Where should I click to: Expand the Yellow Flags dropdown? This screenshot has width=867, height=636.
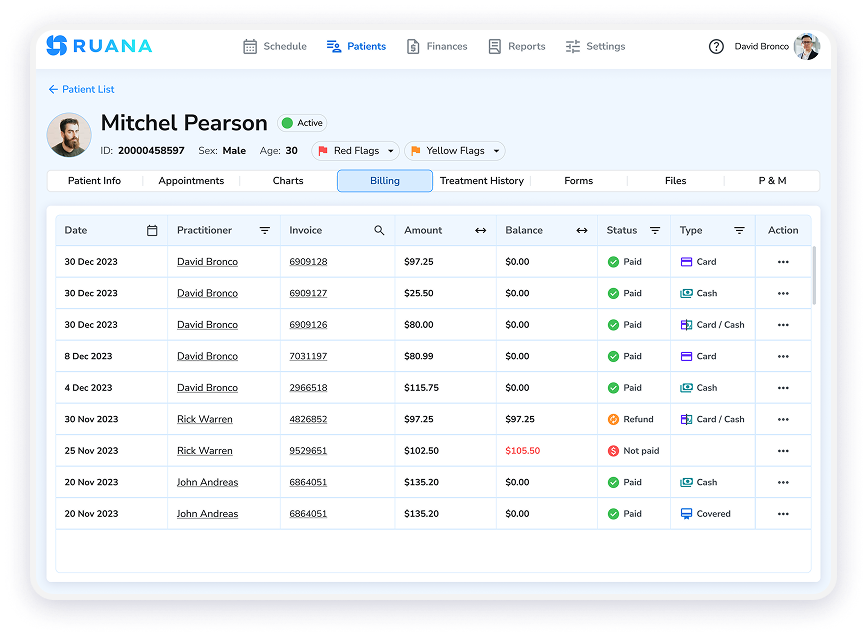tap(455, 151)
